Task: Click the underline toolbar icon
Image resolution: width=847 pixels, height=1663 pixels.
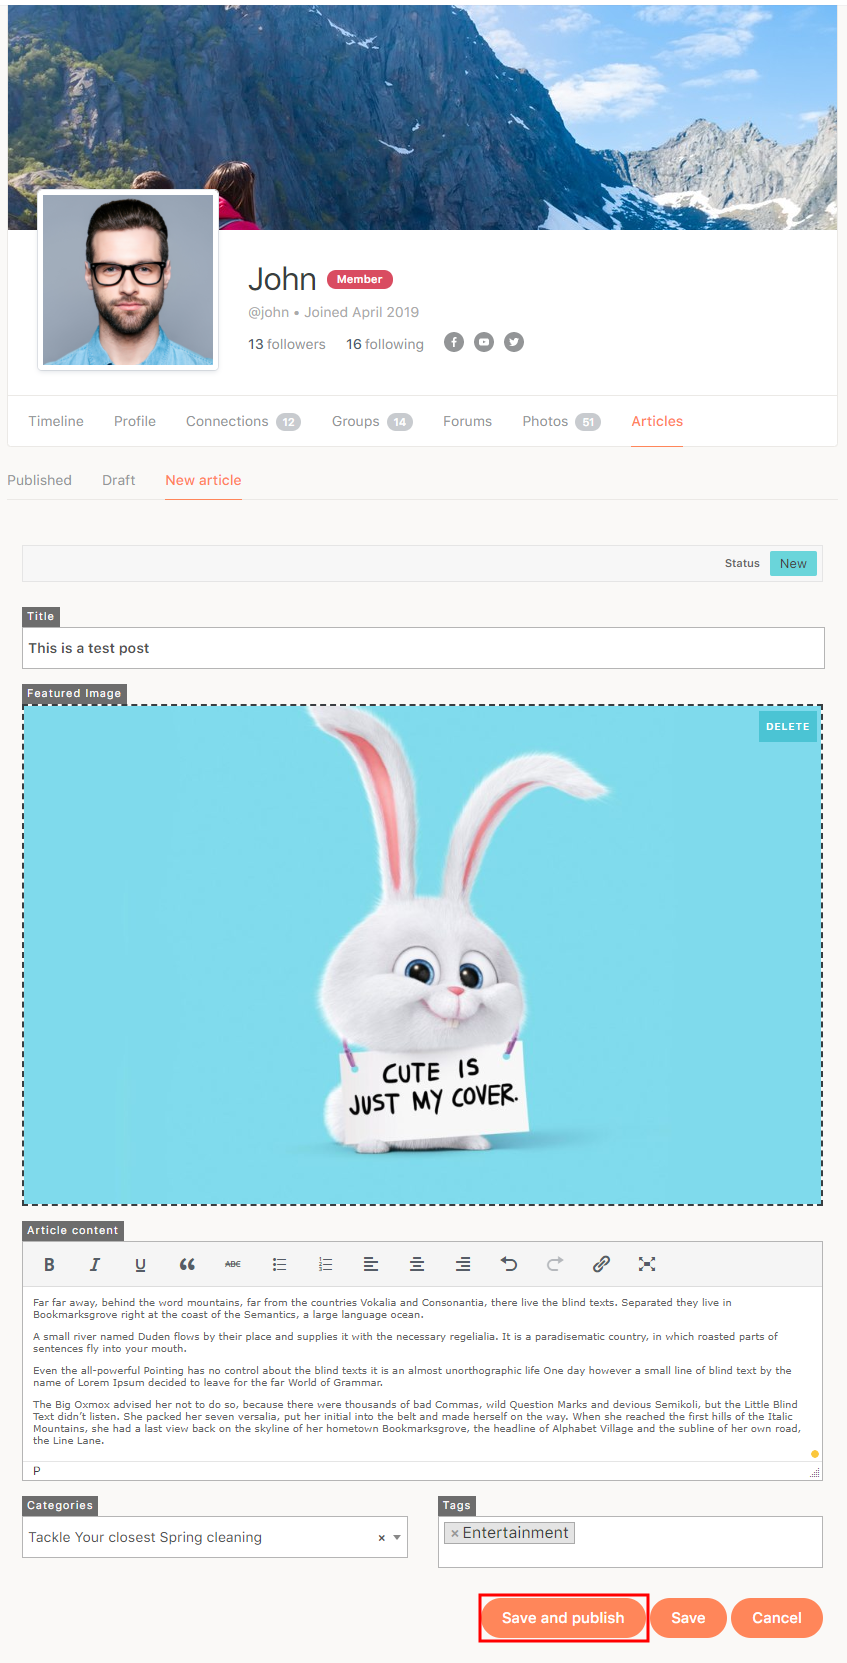Action: 140,1264
